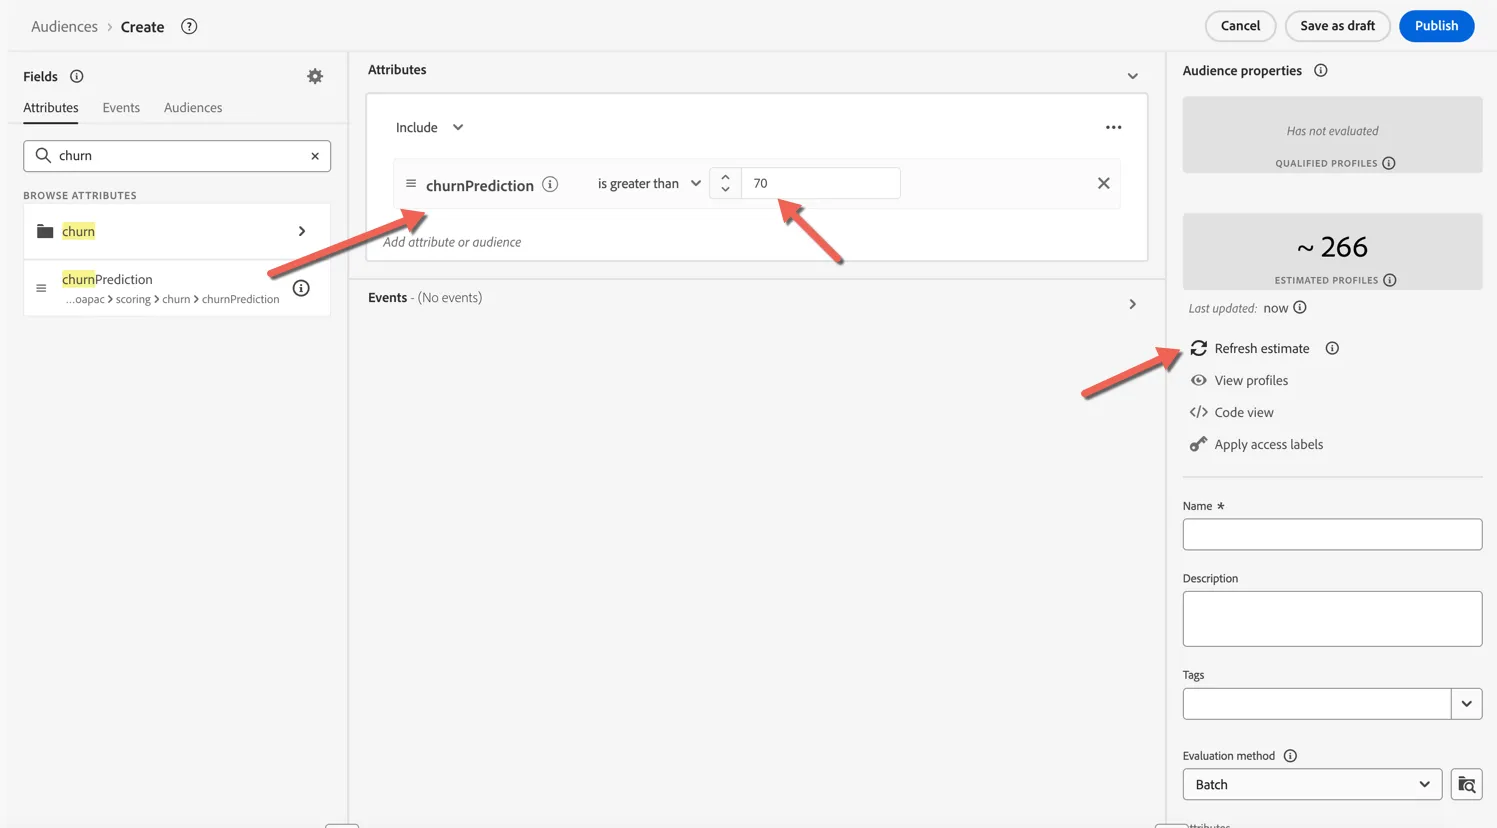The height and width of the screenshot is (828, 1497).
Task: Click the help icon next to Create
Action: [189, 26]
